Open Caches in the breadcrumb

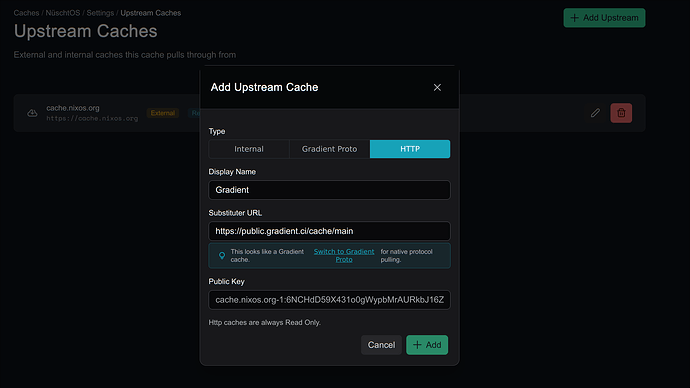point(26,13)
